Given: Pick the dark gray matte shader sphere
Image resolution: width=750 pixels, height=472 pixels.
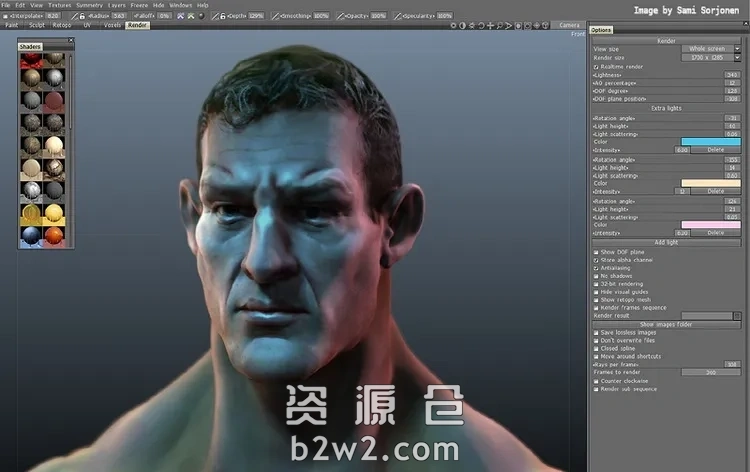Looking at the screenshot, I should (x=54, y=191).
